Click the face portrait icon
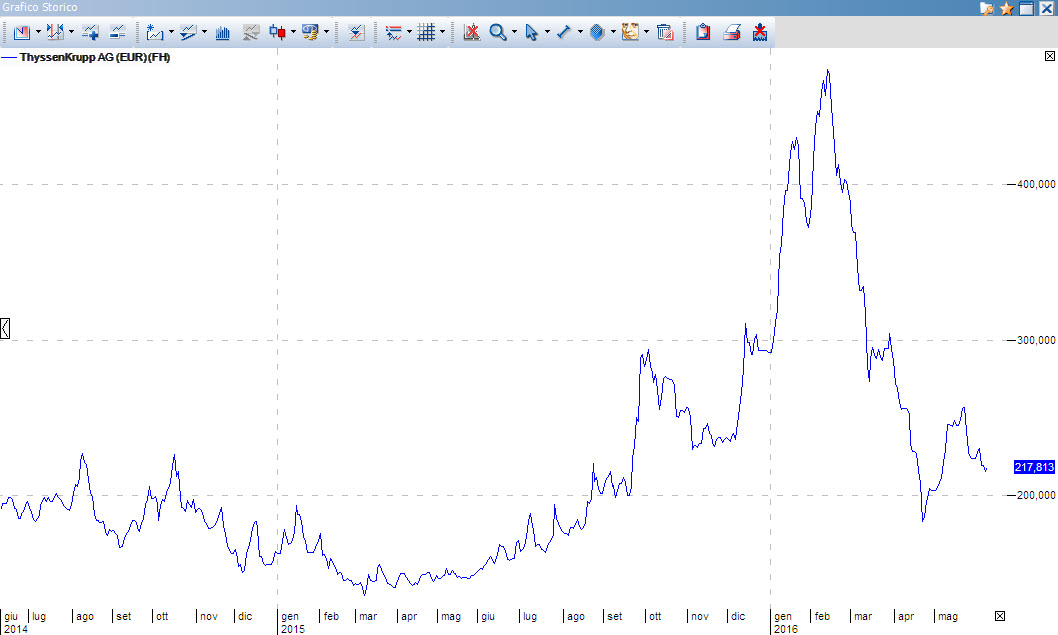 point(630,32)
